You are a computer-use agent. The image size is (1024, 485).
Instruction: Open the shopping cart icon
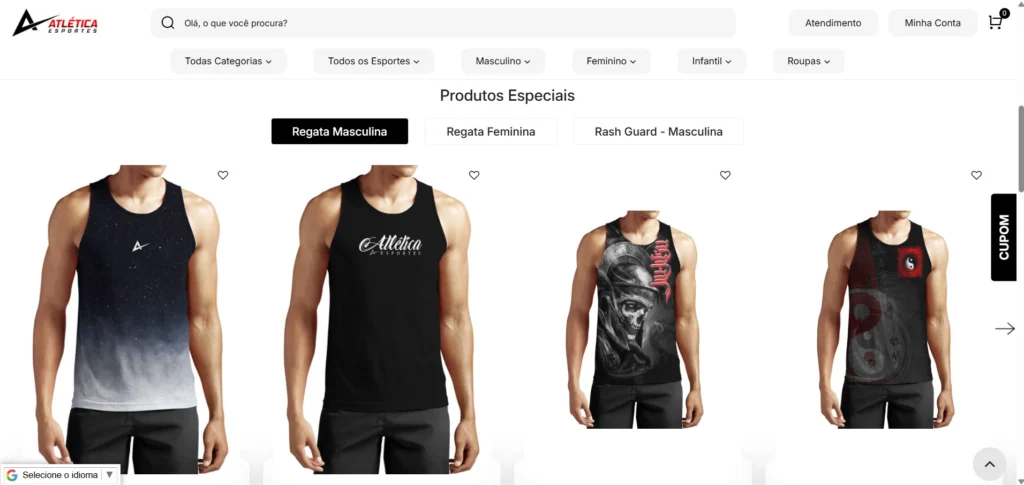pyautogui.click(x=997, y=22)
